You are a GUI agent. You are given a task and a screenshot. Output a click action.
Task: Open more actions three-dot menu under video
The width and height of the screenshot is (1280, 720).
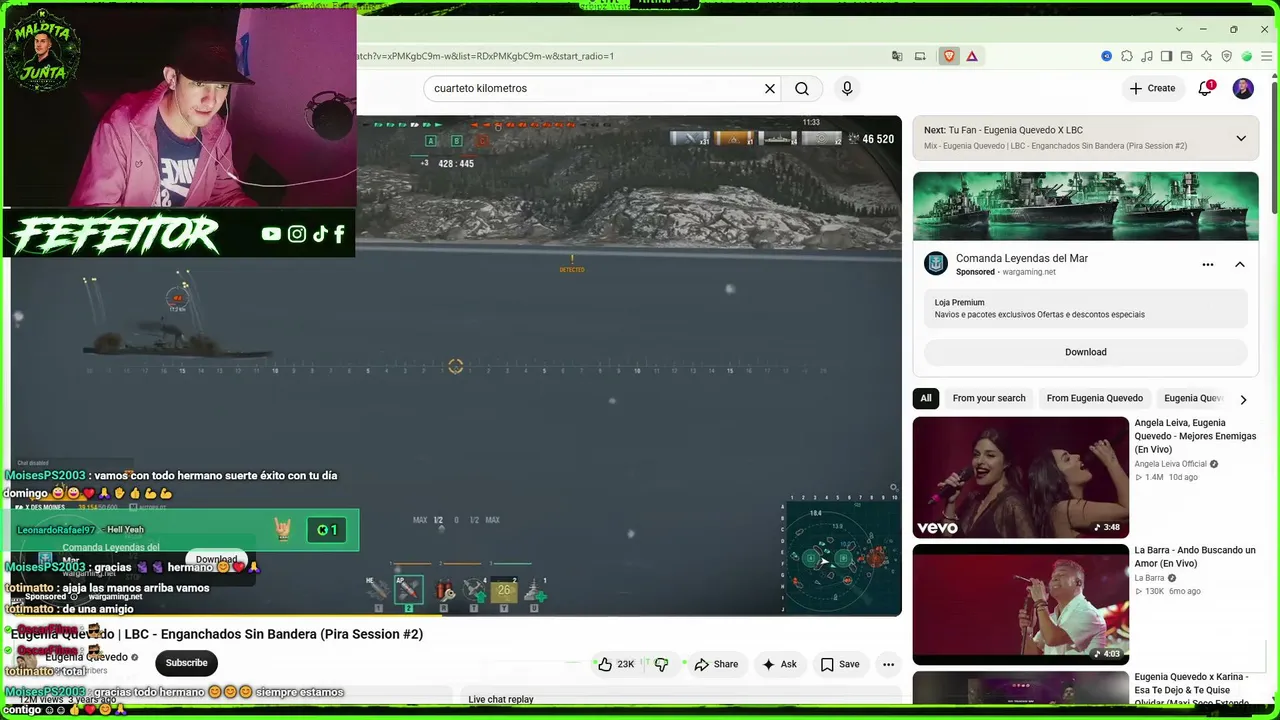[x=888, y=664]
